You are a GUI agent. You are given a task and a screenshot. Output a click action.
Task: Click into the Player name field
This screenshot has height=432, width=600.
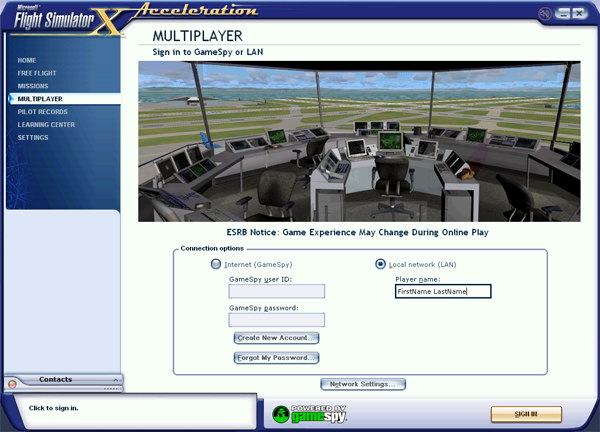coord(443,291)
